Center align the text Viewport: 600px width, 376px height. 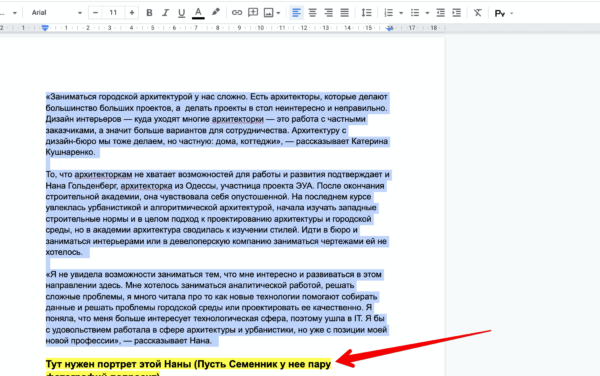tap(313, 13)
